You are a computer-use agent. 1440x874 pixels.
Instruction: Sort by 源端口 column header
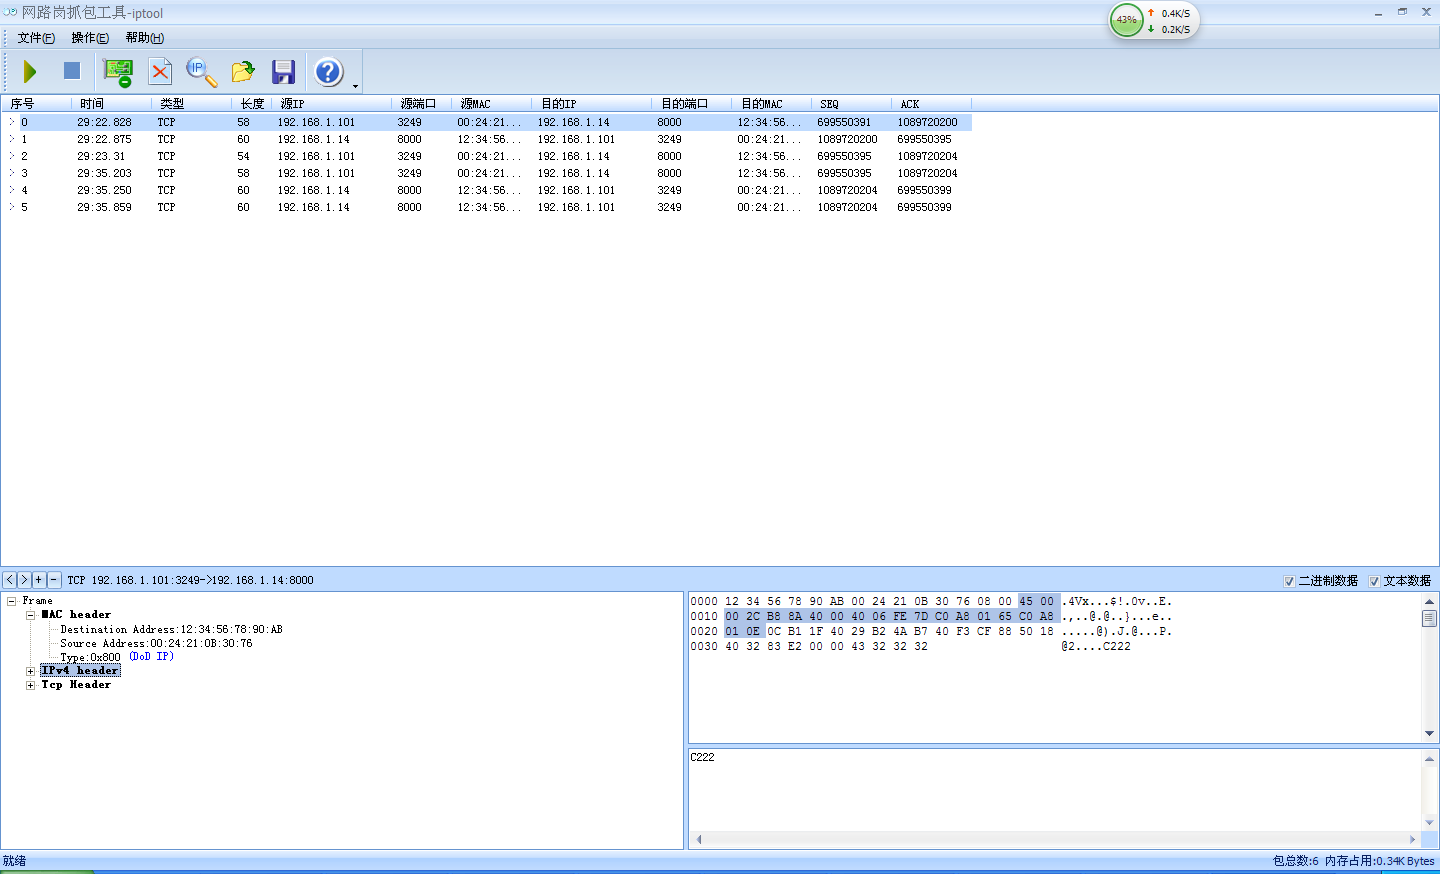421,104
